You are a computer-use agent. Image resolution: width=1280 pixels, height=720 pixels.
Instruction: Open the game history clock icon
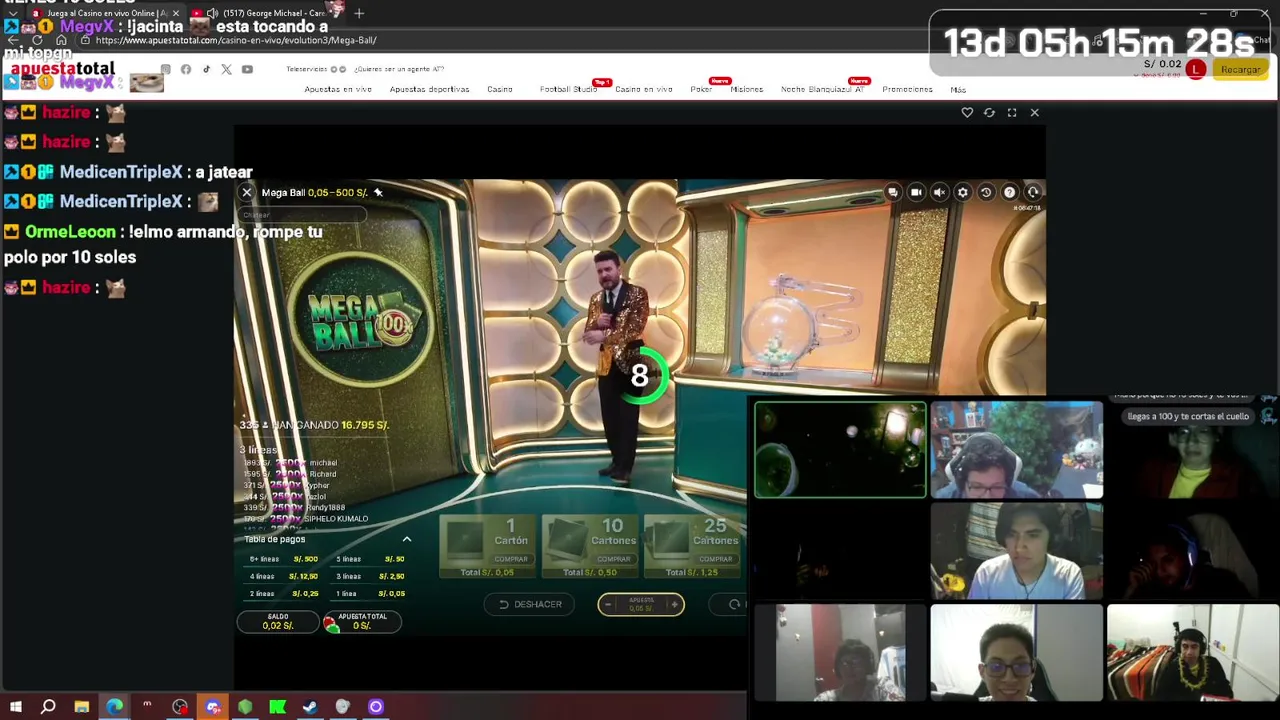[986, 192]
